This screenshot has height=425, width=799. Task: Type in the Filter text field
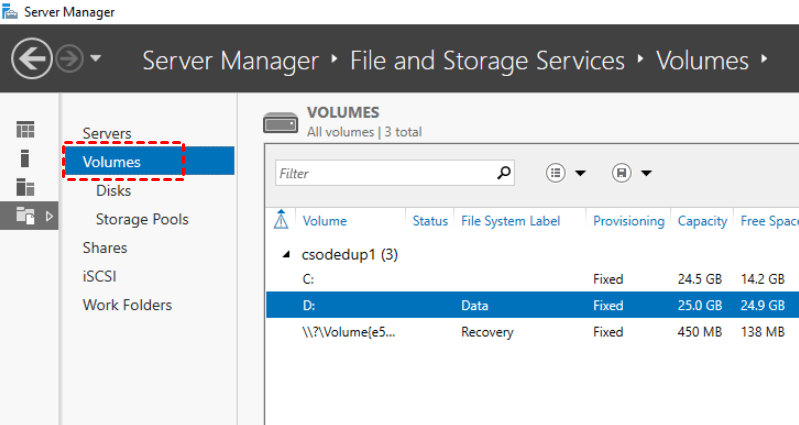[385, 173]
